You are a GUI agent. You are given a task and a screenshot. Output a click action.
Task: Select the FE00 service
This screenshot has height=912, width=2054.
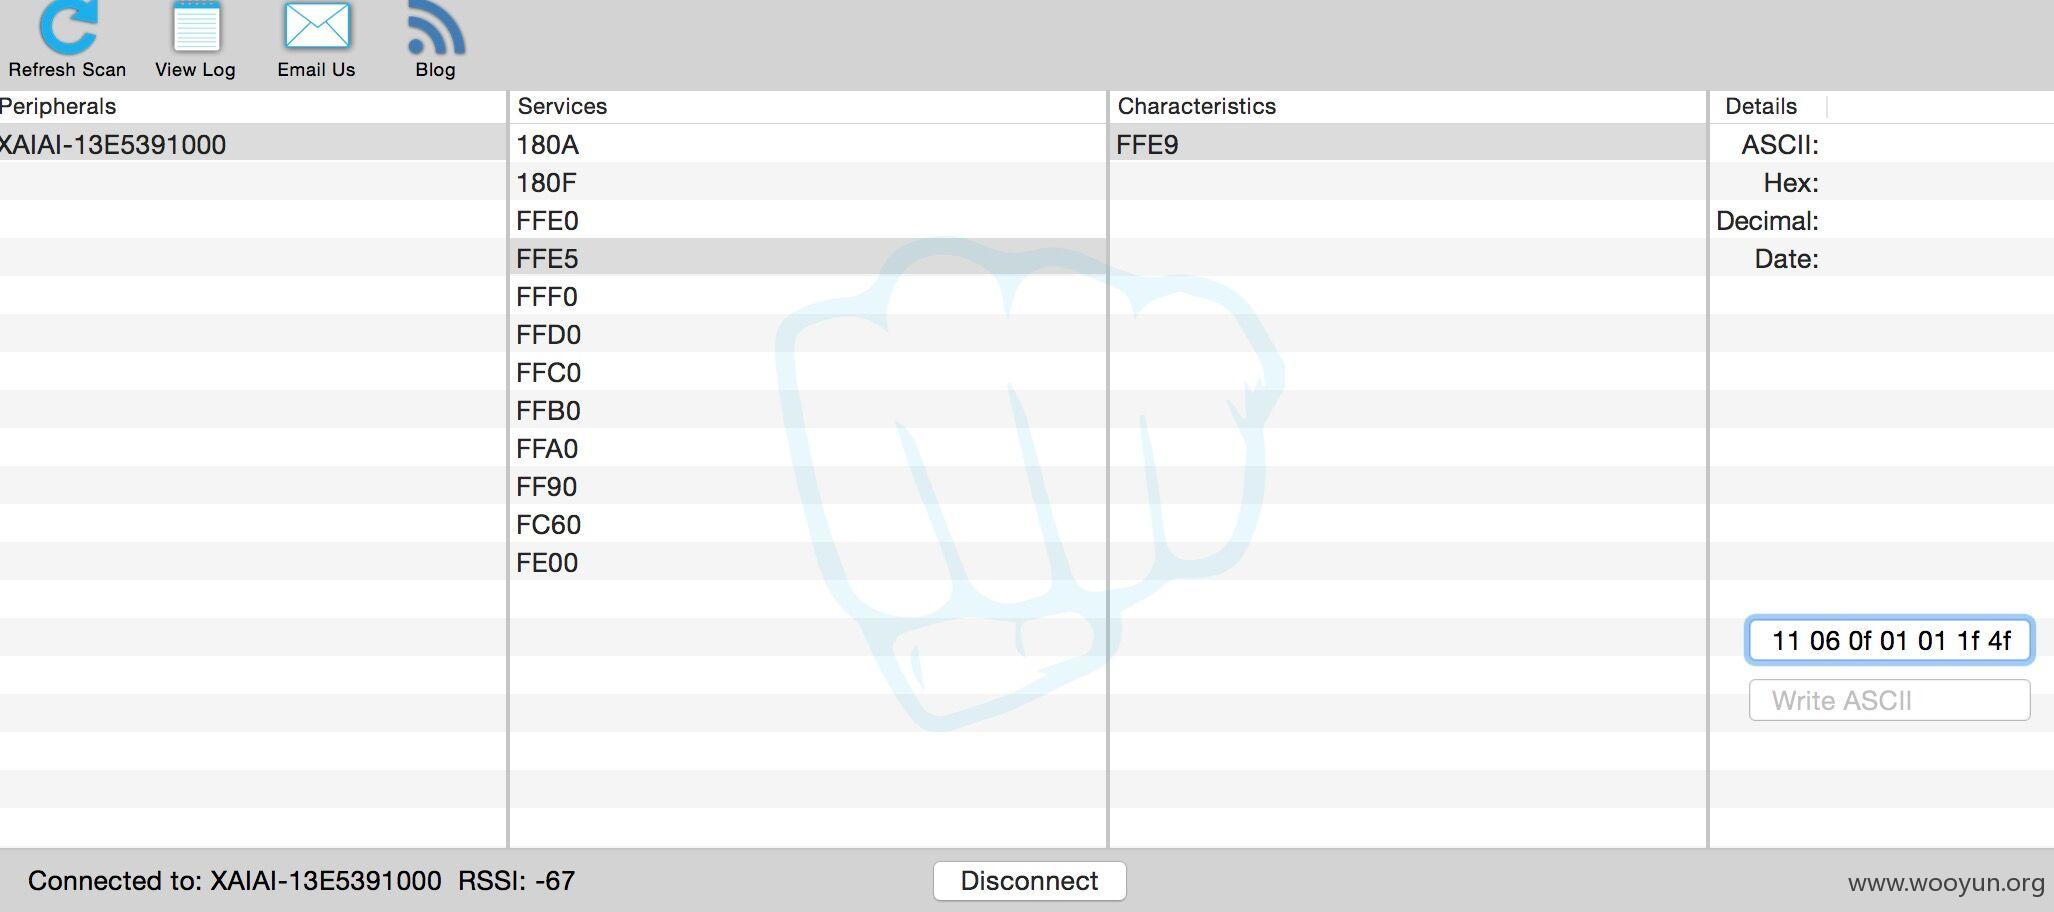(x=808, y=562)
